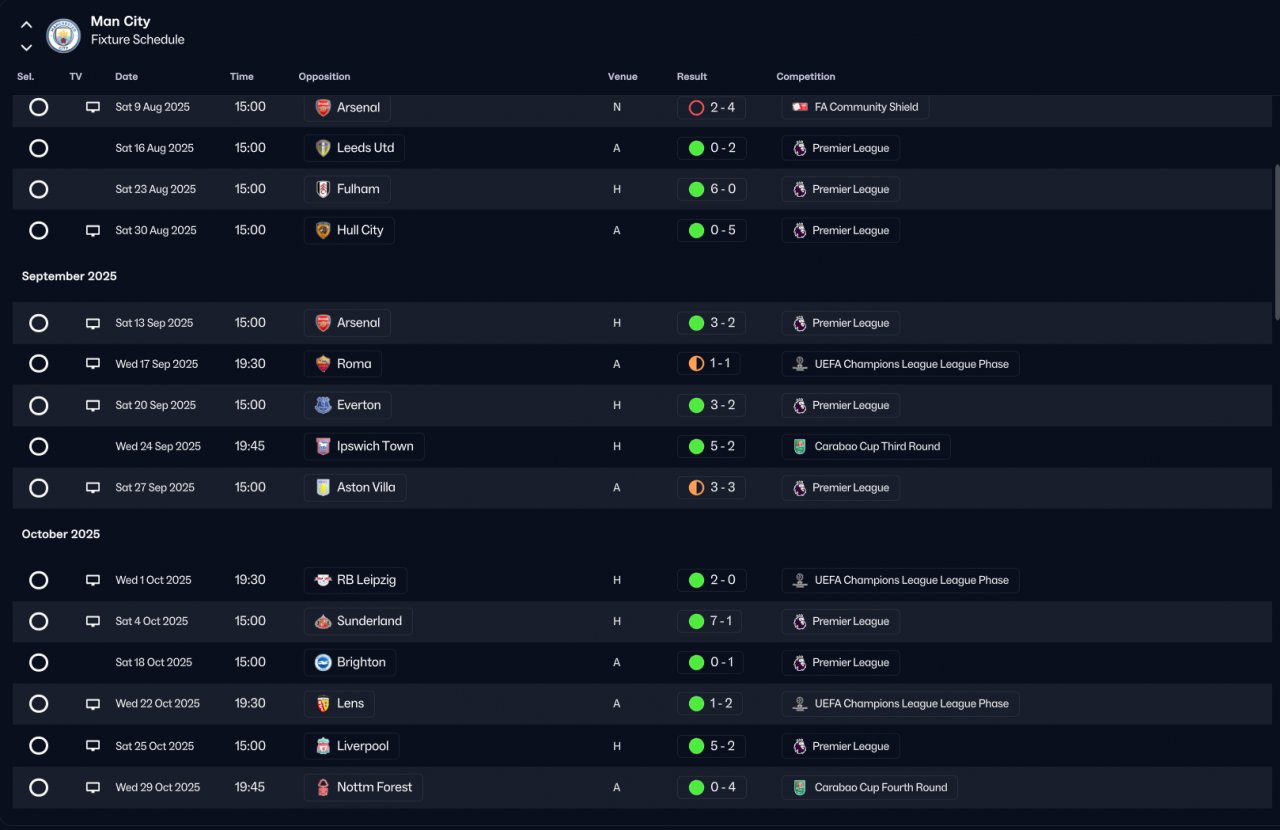Viewport: 1280px width, 830px height.
Task: Click the Champions League icon in Lens row
Action: tap(800, 704)
